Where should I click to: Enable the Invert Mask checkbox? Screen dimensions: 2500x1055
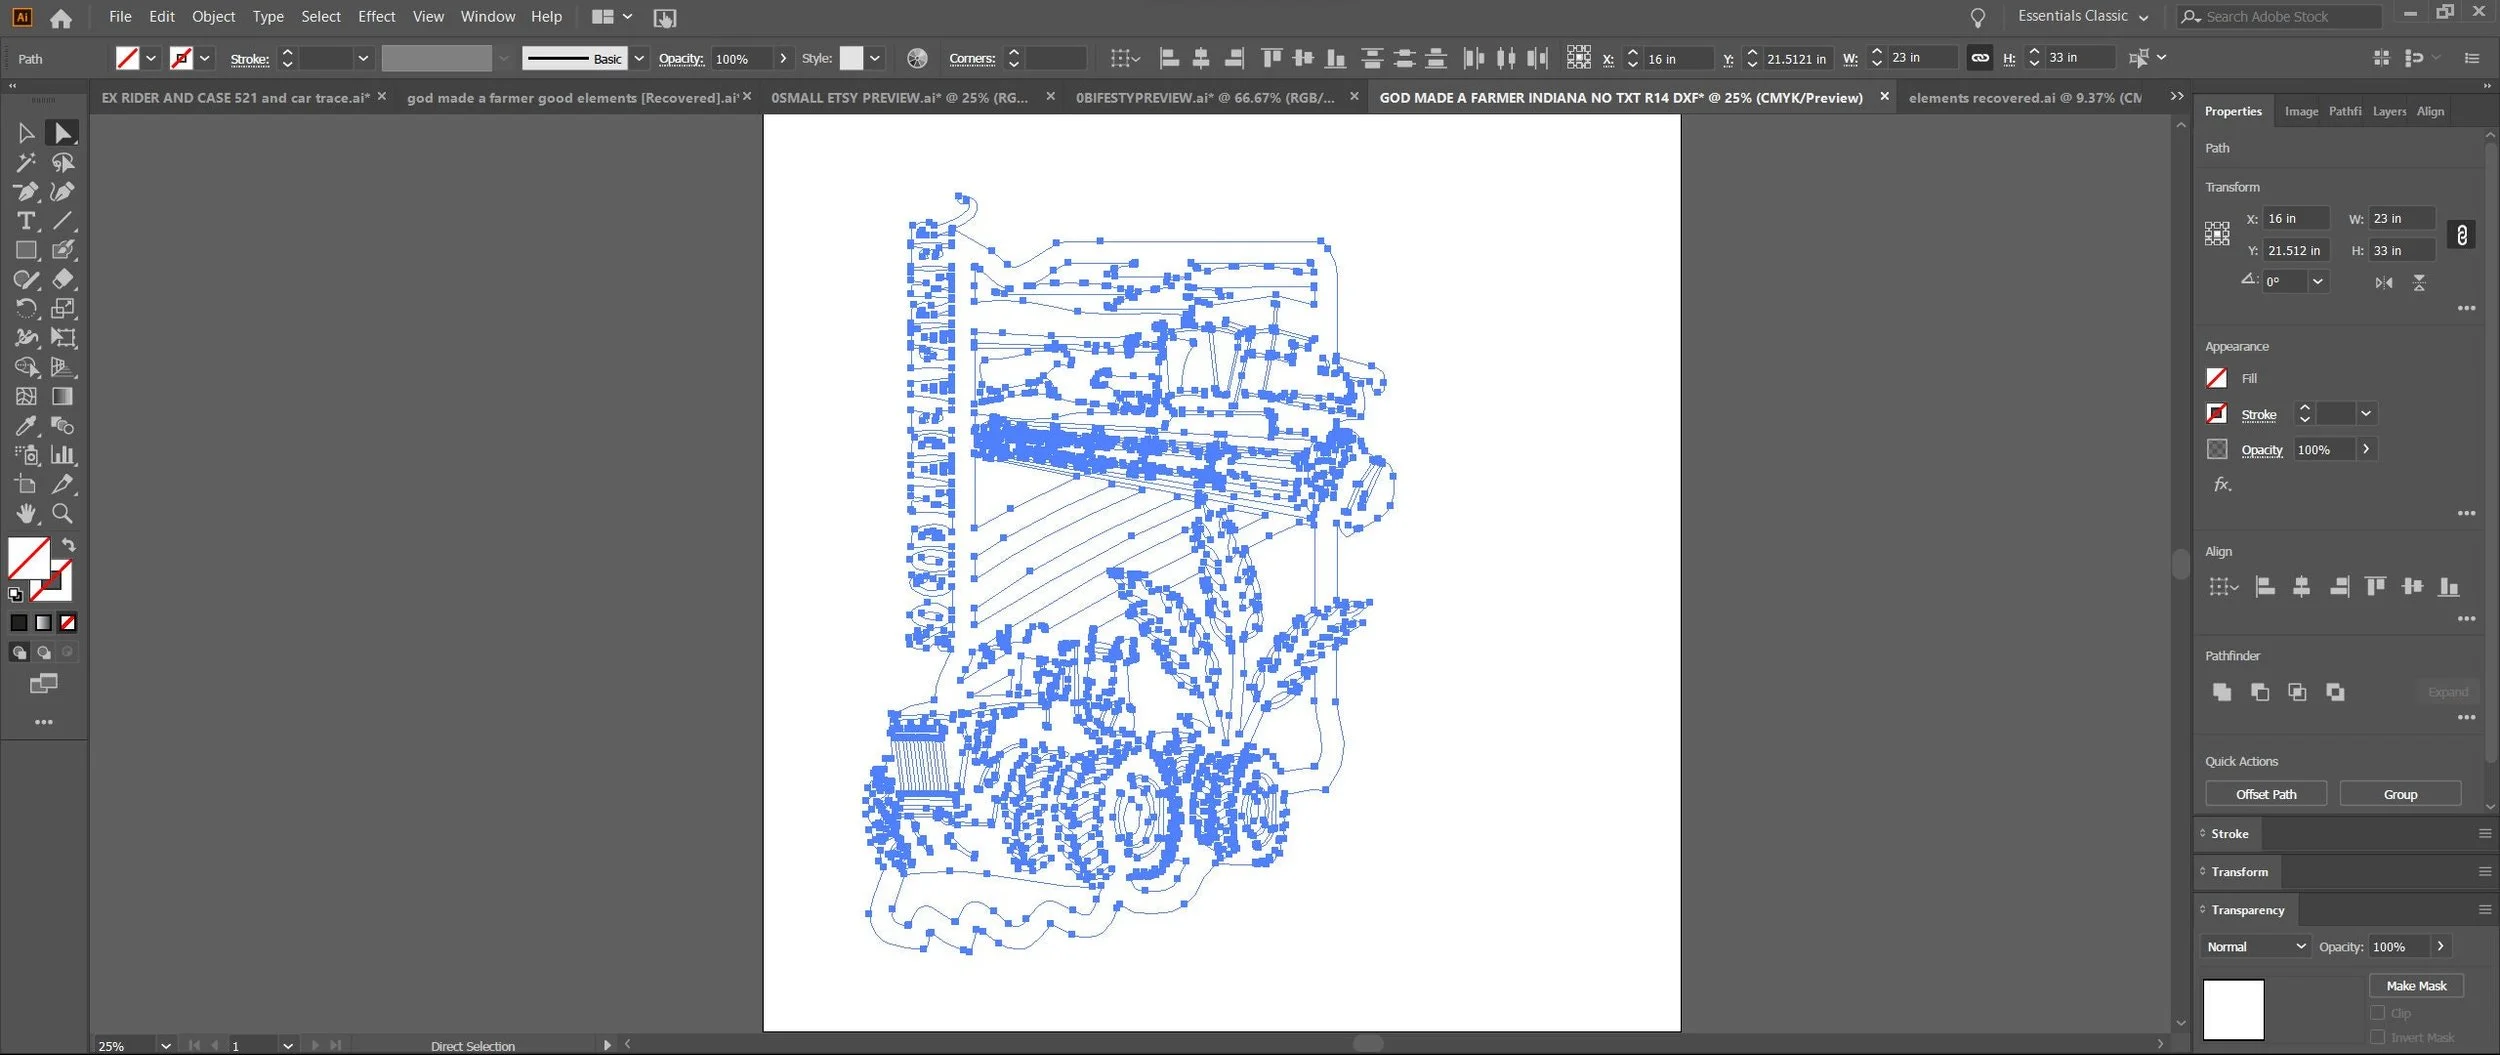point(2378,1037)
